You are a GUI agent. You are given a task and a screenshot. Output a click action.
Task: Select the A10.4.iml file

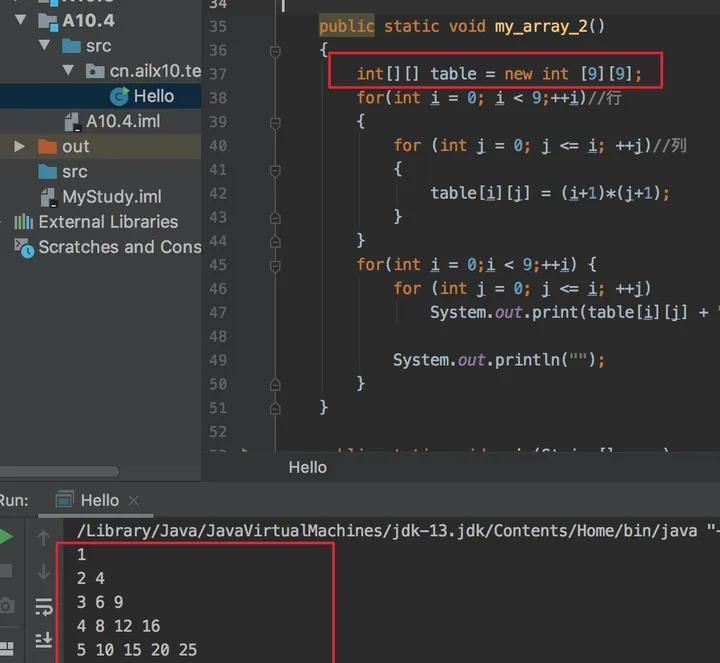pos(122,121)
